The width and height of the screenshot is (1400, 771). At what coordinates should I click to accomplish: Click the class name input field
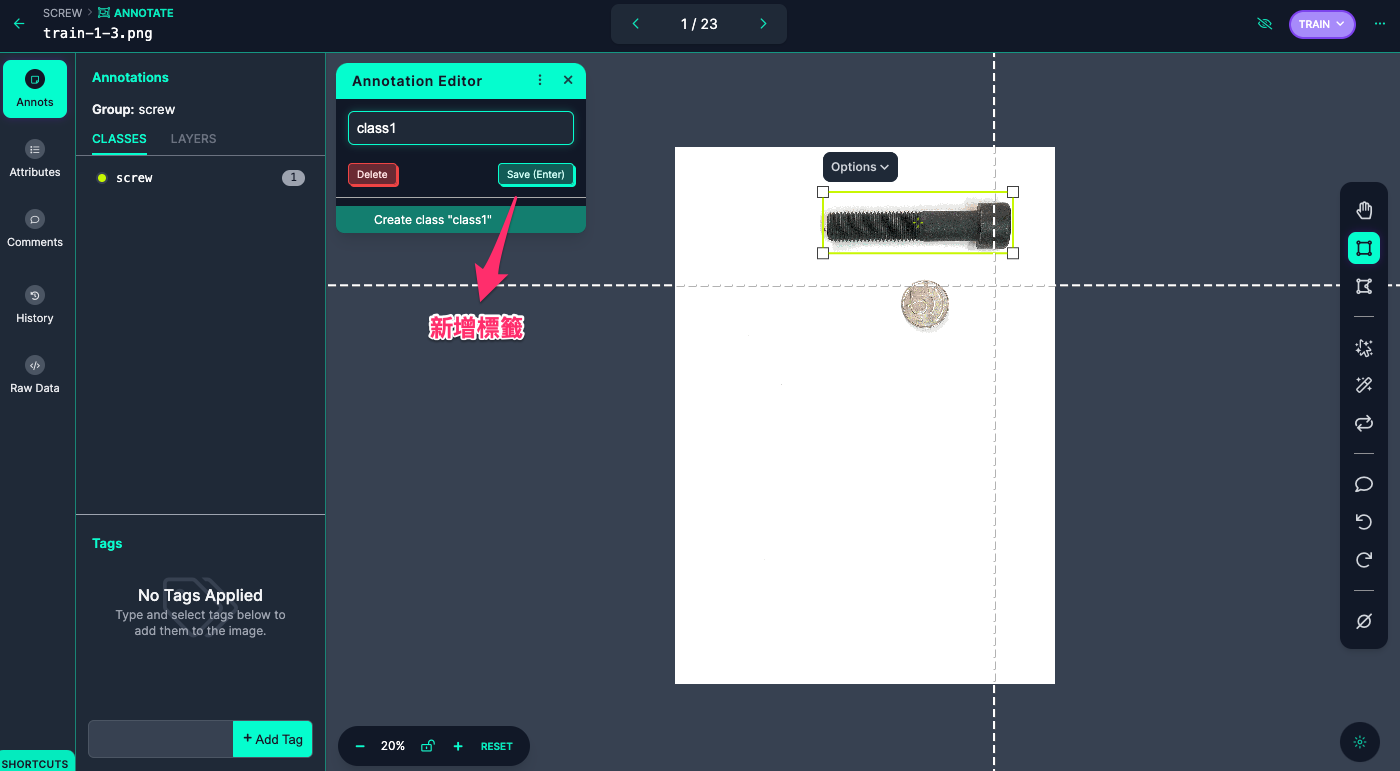click(x=460, y=128)
